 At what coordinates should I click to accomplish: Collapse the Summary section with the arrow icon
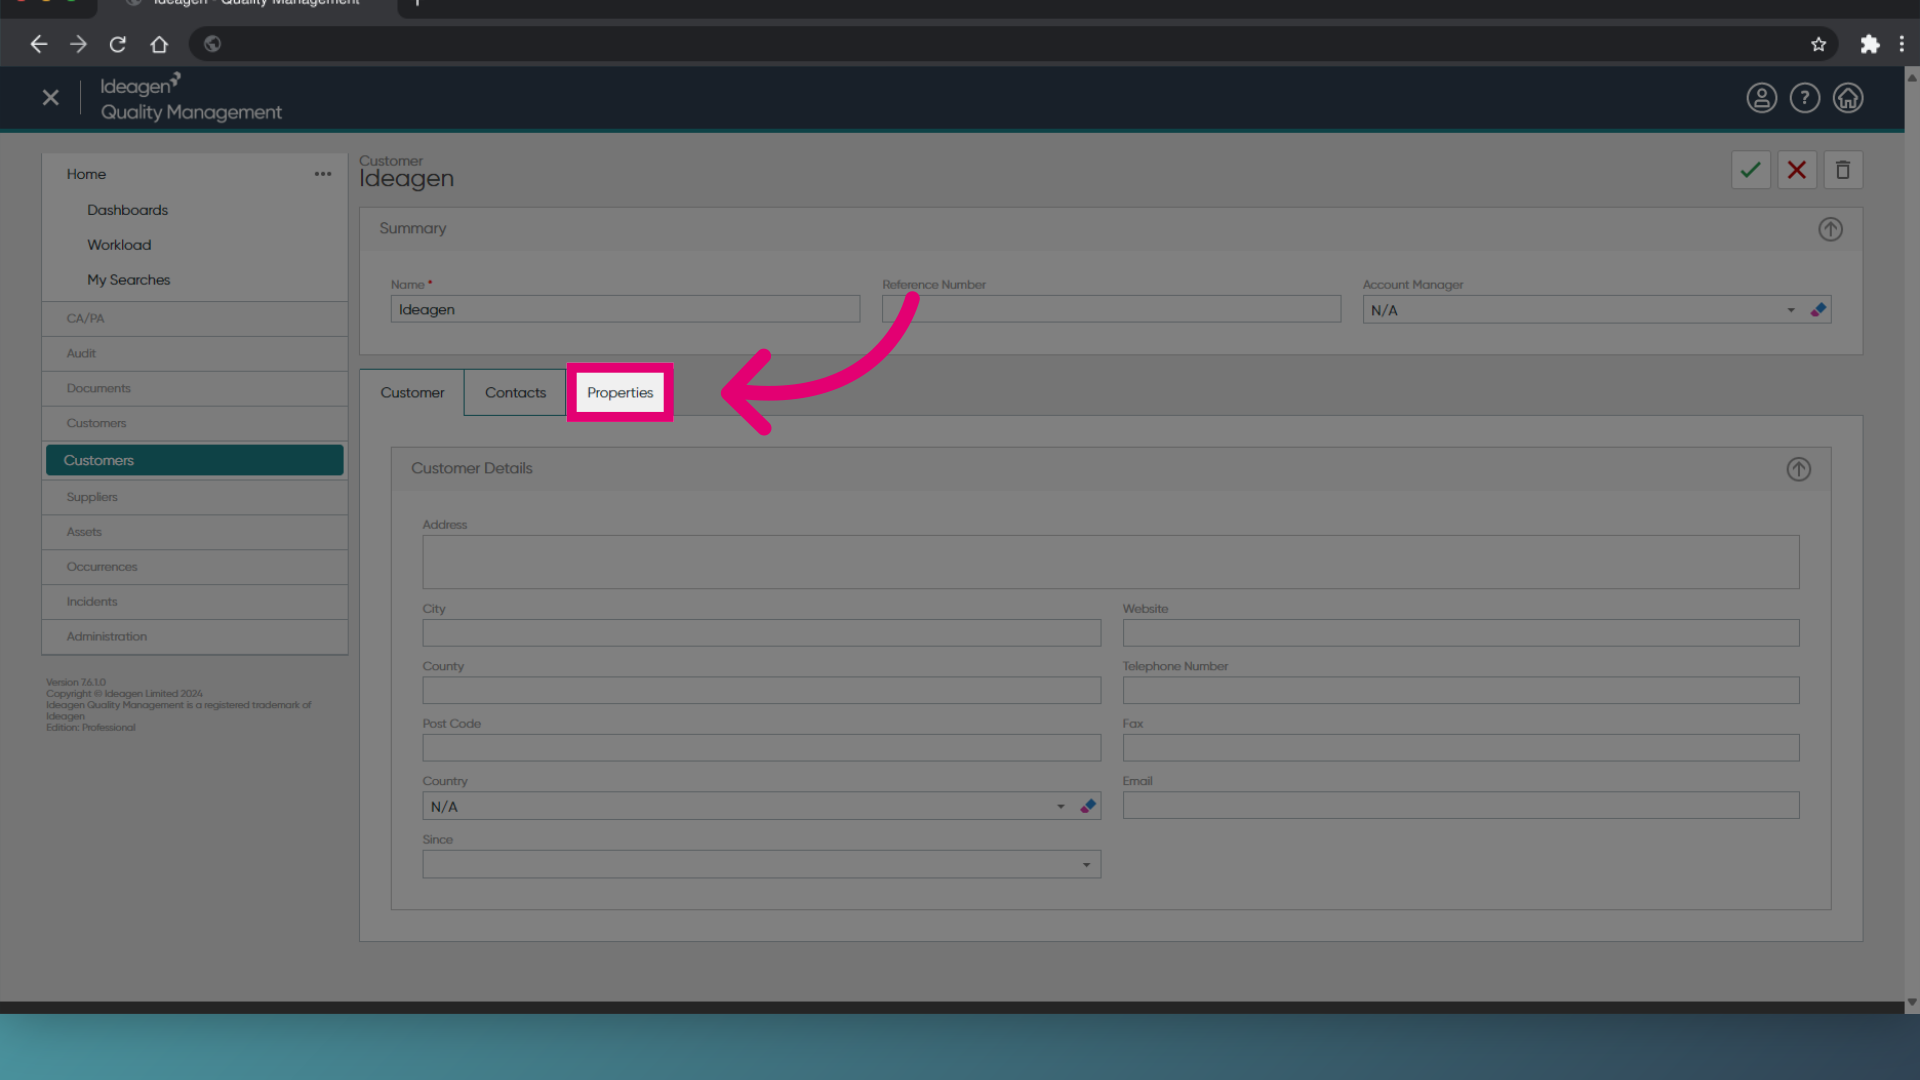(1830, 229)
